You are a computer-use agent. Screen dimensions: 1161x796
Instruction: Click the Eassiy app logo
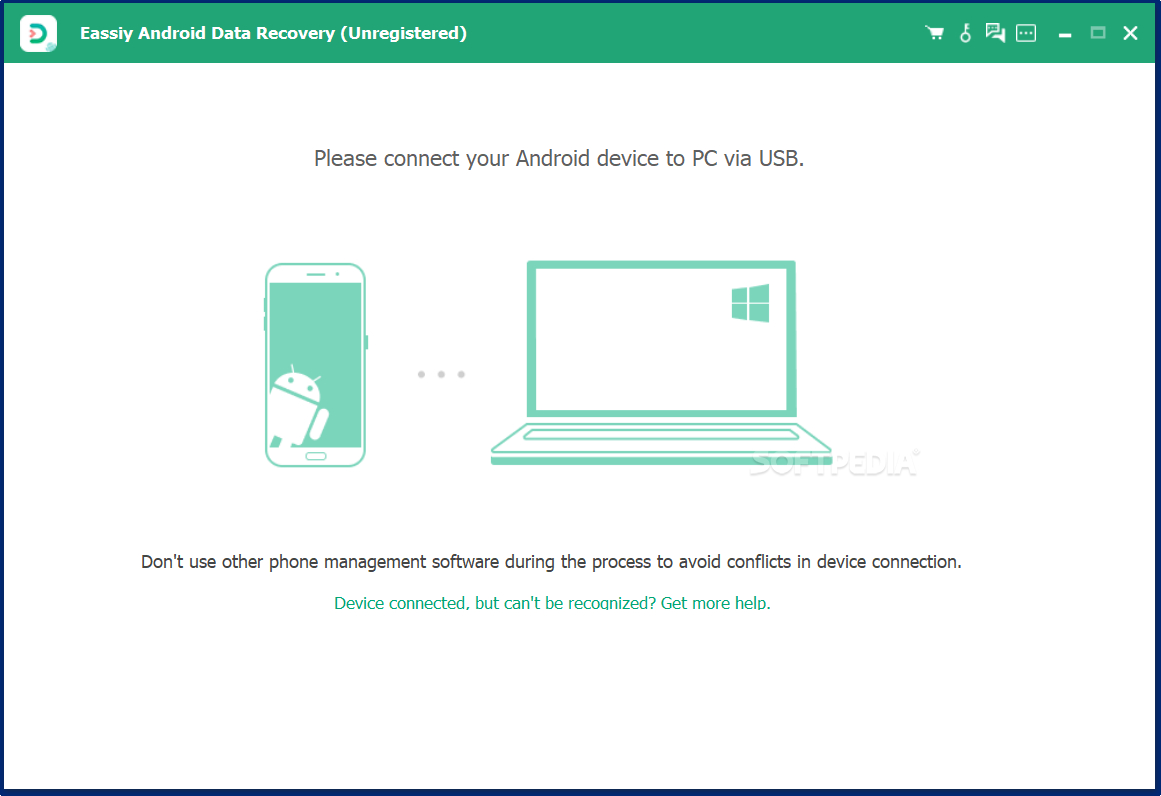[39, 33]
